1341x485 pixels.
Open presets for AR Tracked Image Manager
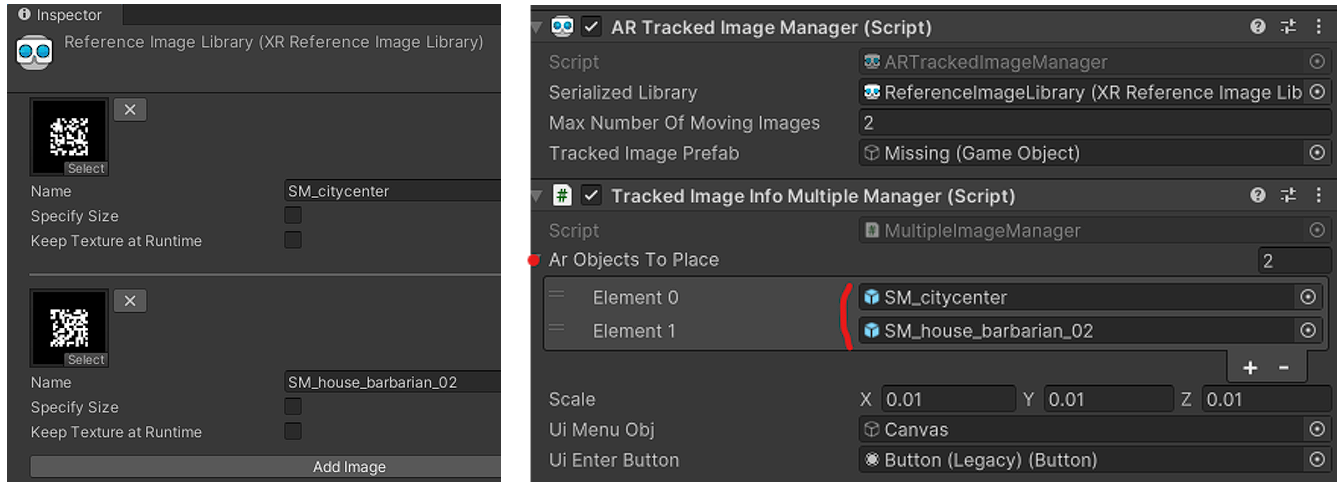pyautogui.click(x=1288, y=27)
